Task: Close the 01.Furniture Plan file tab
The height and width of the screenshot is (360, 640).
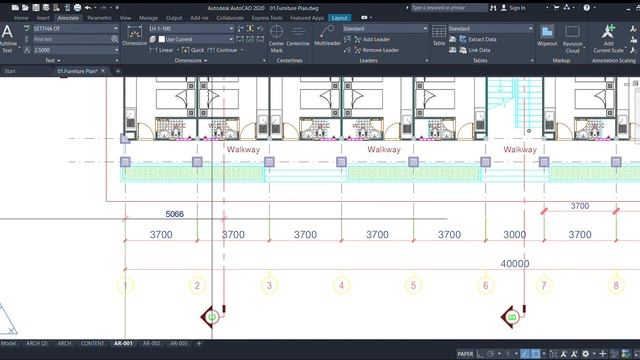Action: click(103, 71)
